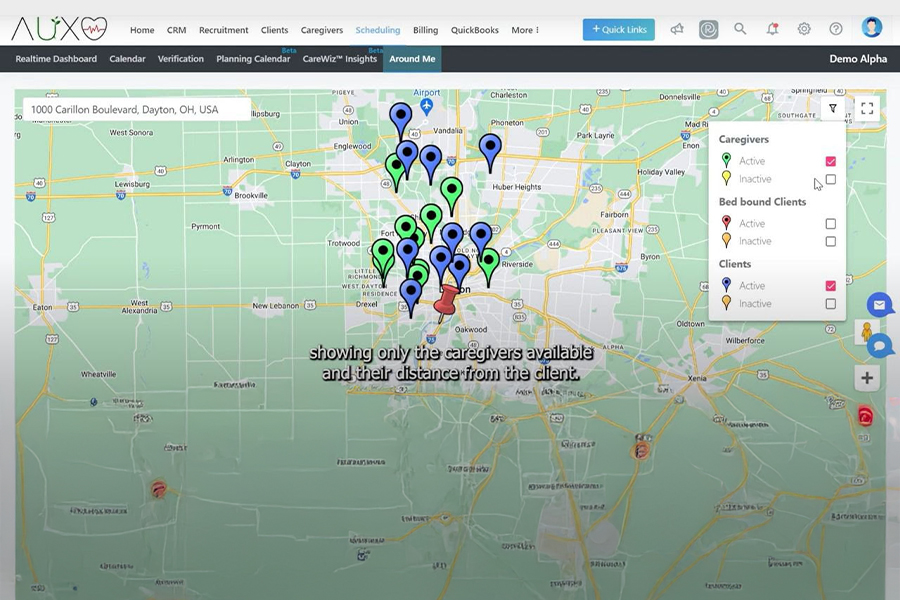Screen dimensions: 900x600
Task: Uncheck the Active Caregivers checkbox
Action: pyautogui.click(x=830, y=161)
